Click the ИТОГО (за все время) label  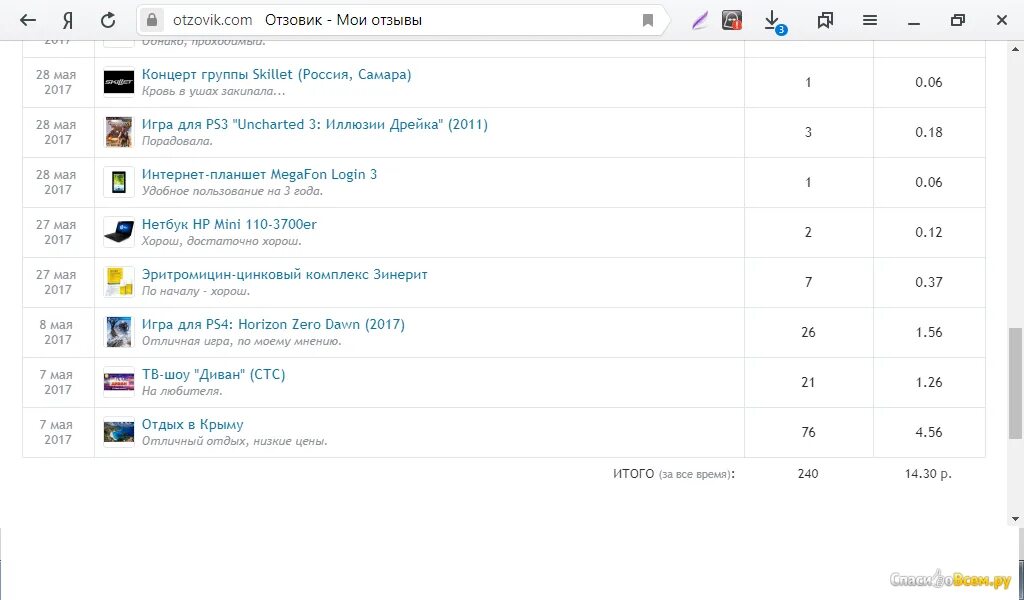674,474
